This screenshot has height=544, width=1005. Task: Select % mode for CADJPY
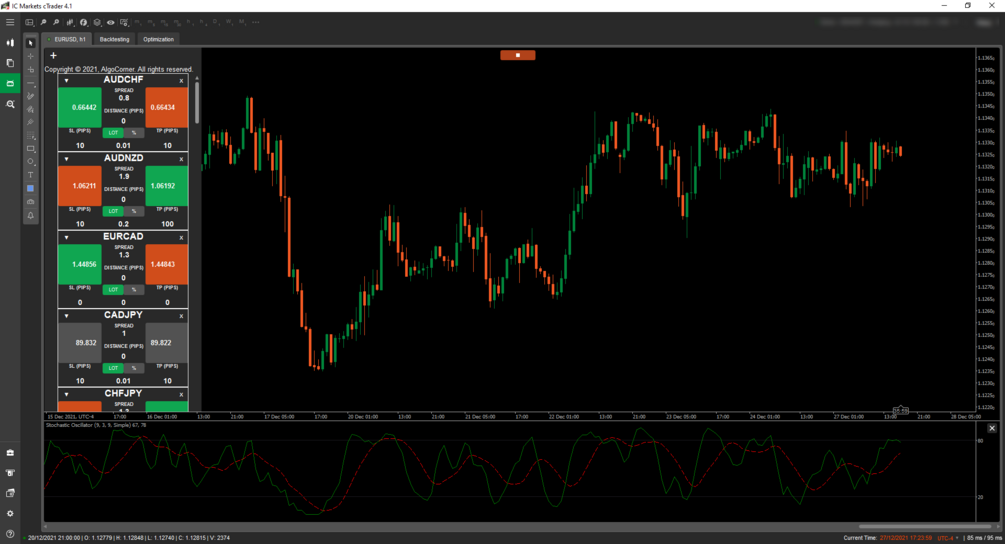pos(134,368)
